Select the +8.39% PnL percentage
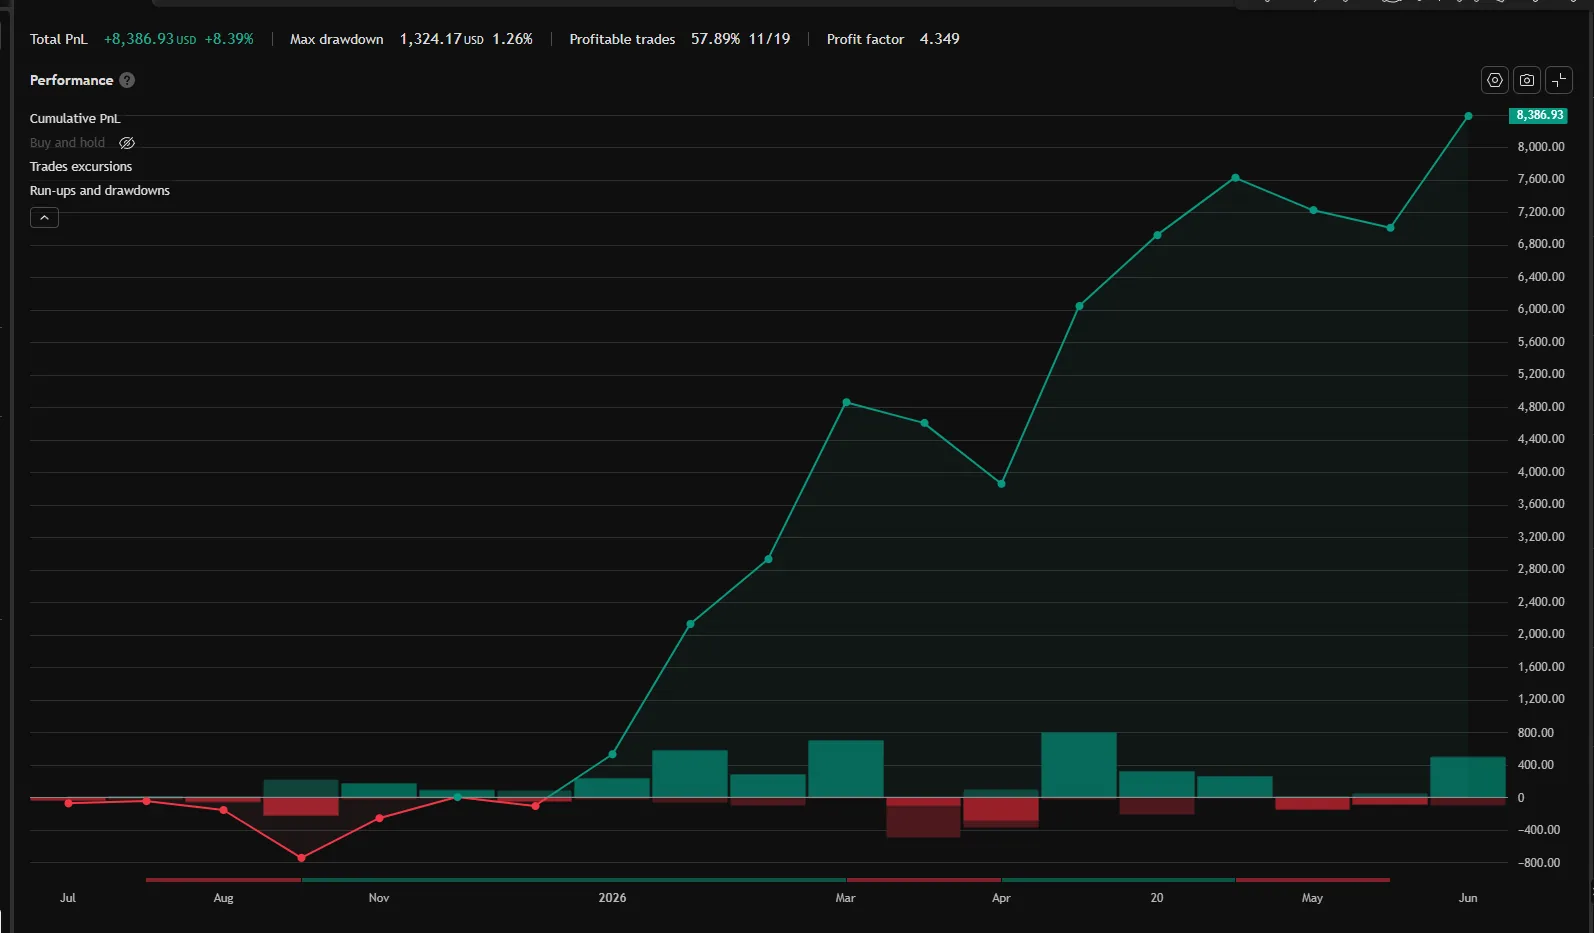The image size is (1594, 933). (x=229, y=39)
